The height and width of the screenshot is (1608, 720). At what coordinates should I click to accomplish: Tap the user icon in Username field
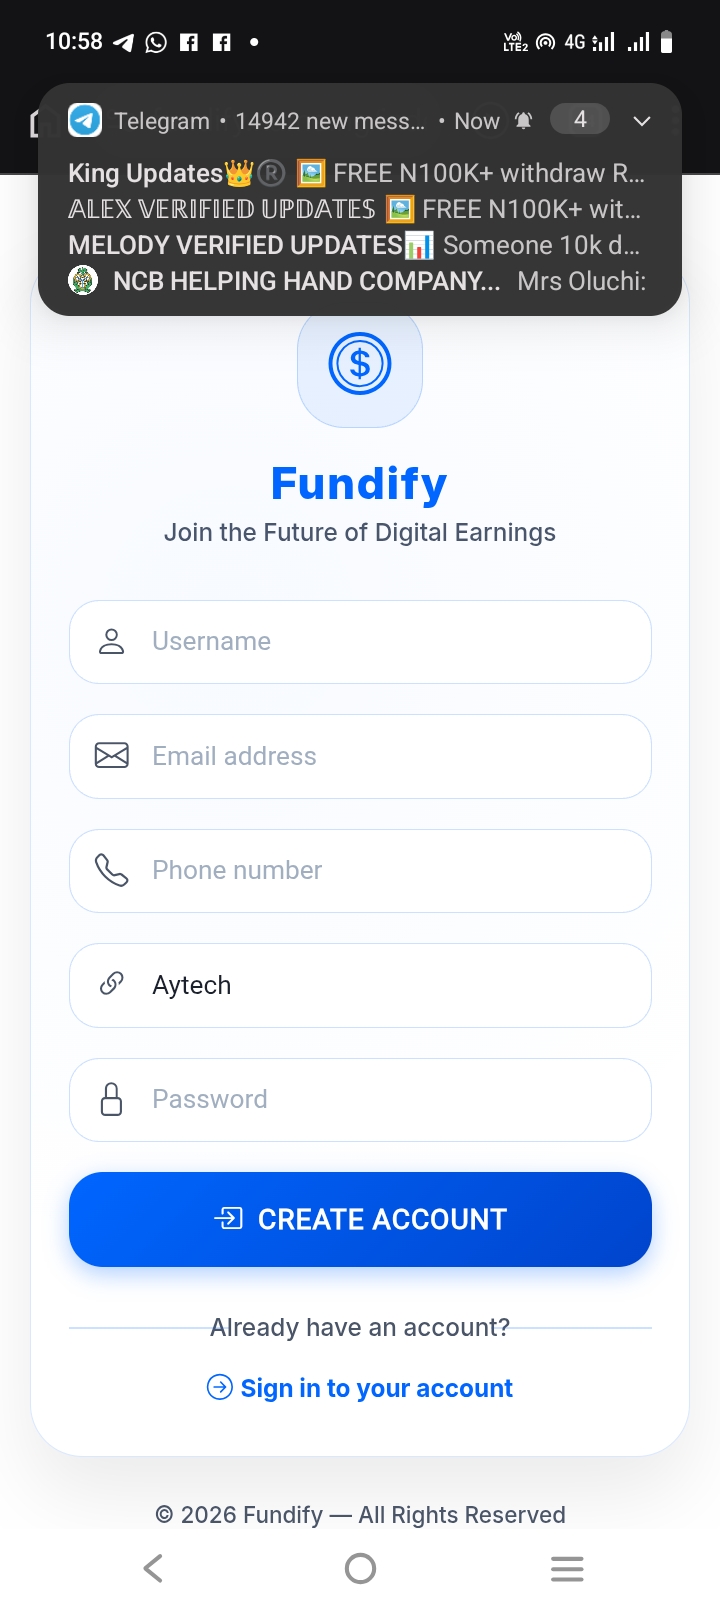tap(112, 642)
